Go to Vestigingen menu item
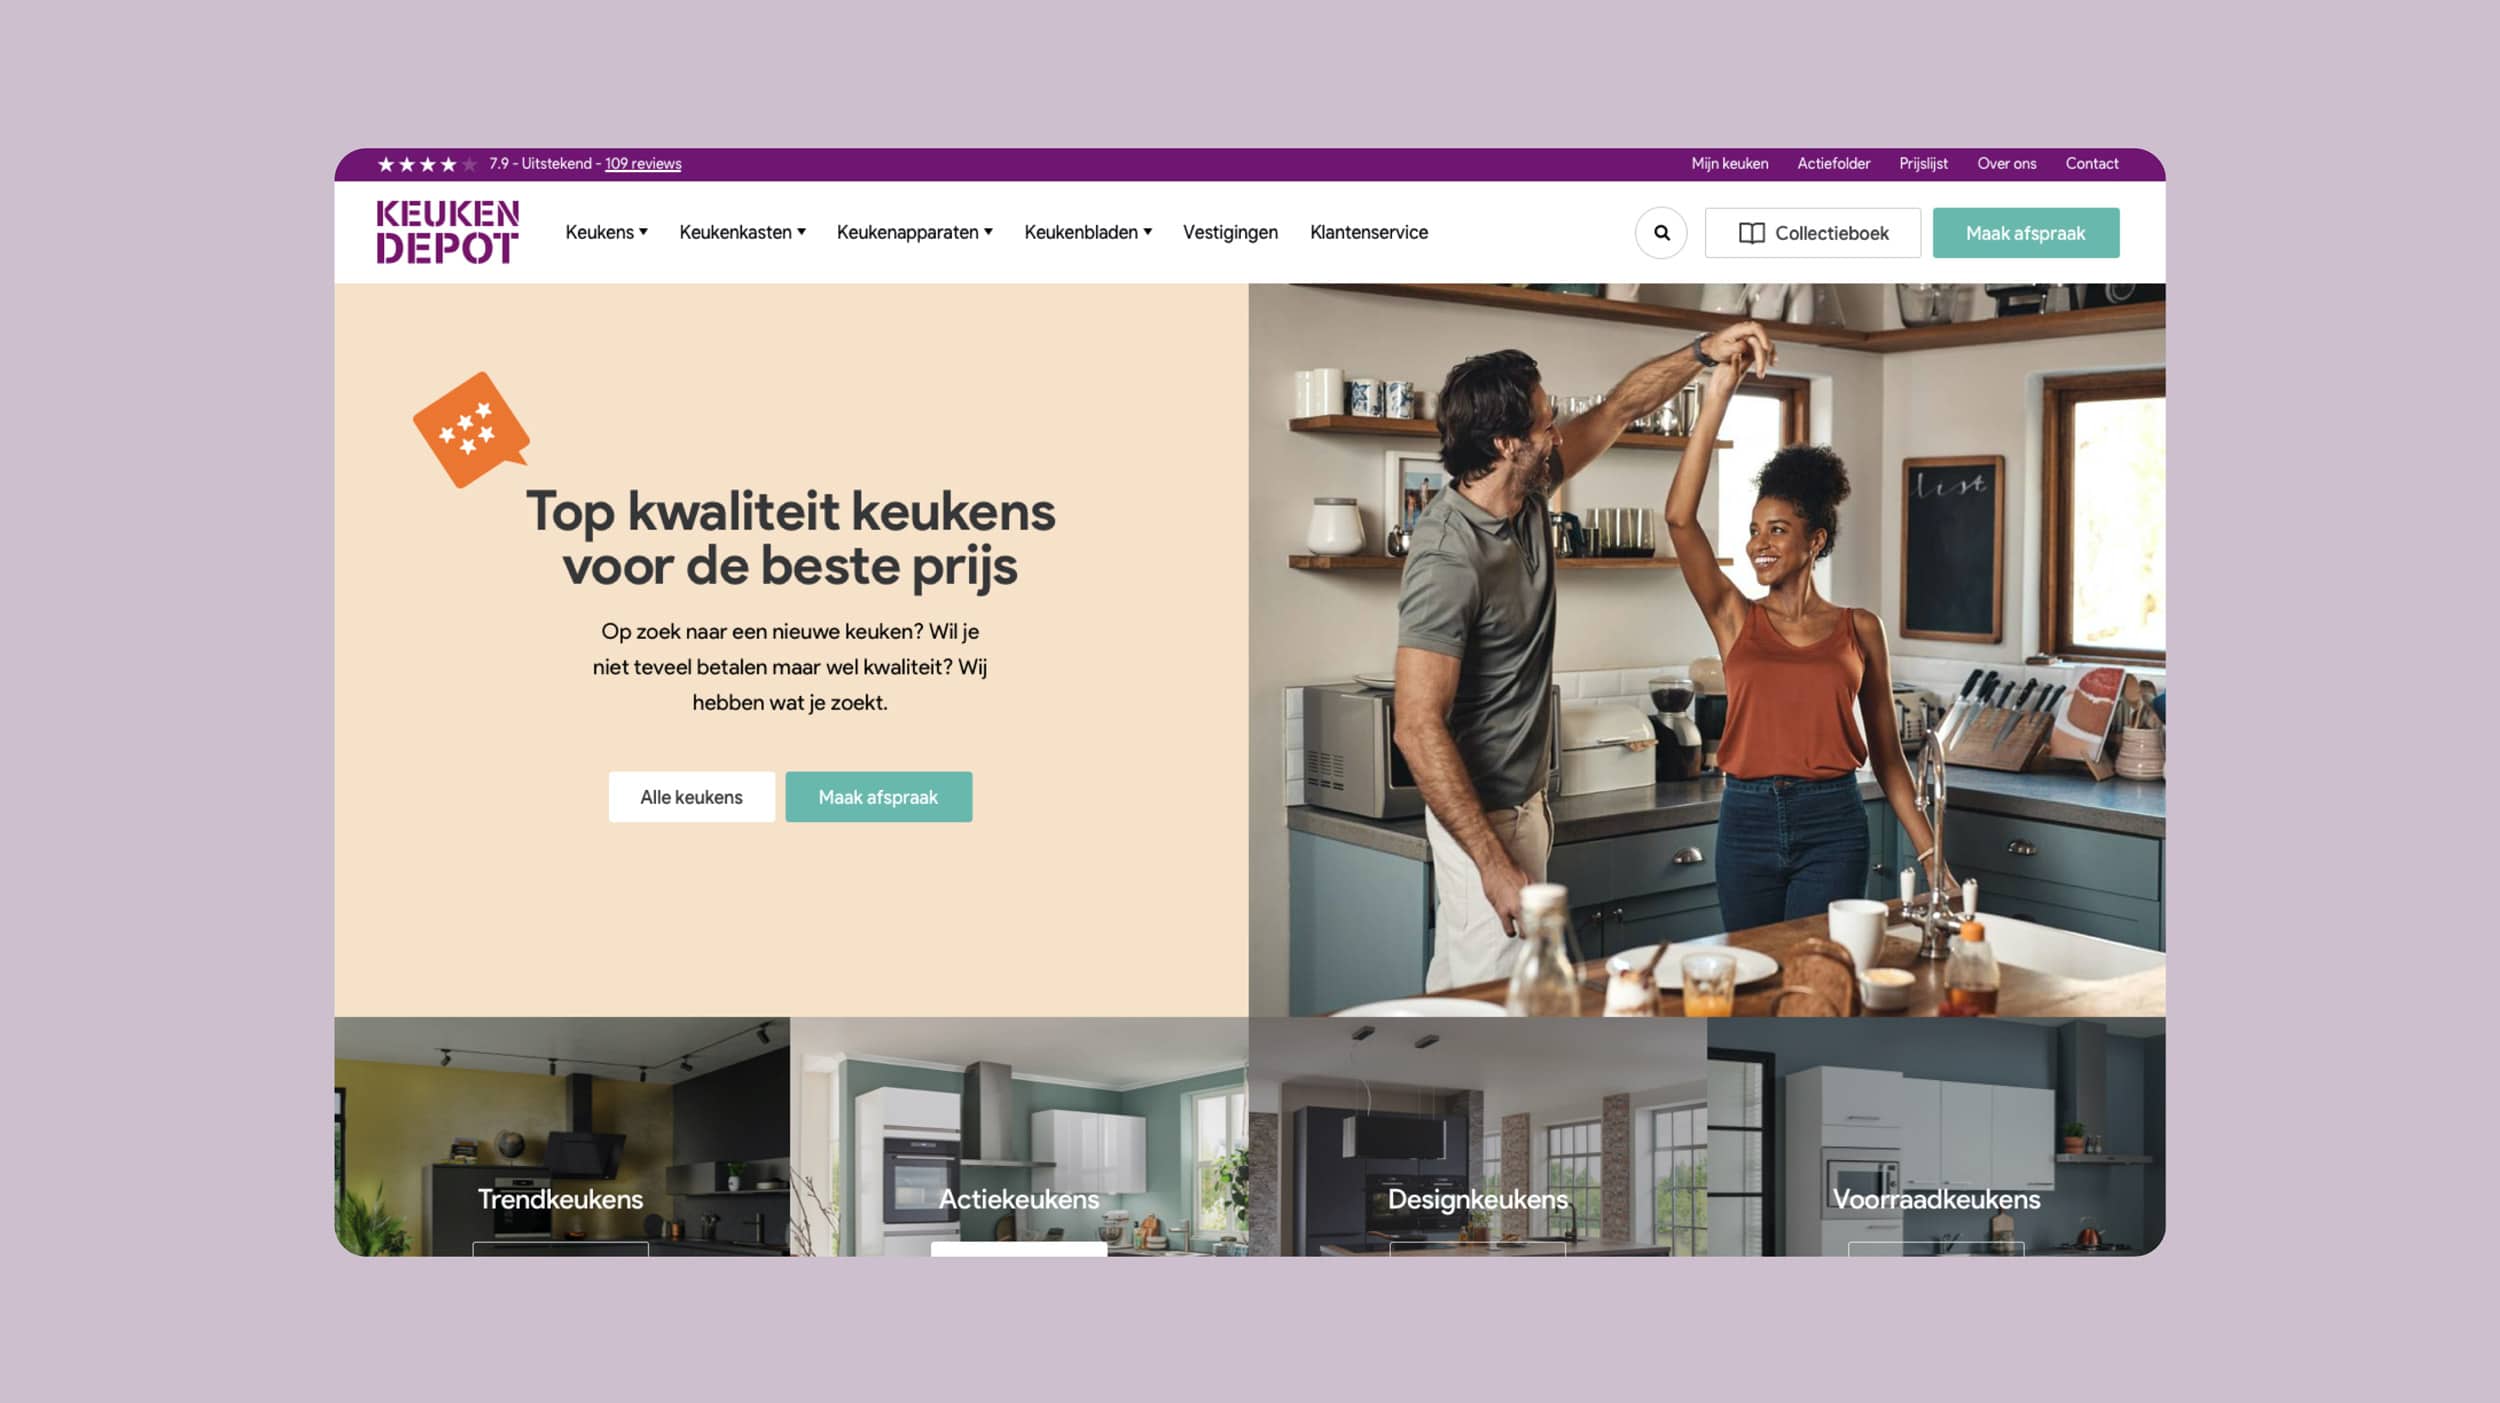Image resolution: width=2500 pixels, height=1403 pixels. click(1230, 232)
